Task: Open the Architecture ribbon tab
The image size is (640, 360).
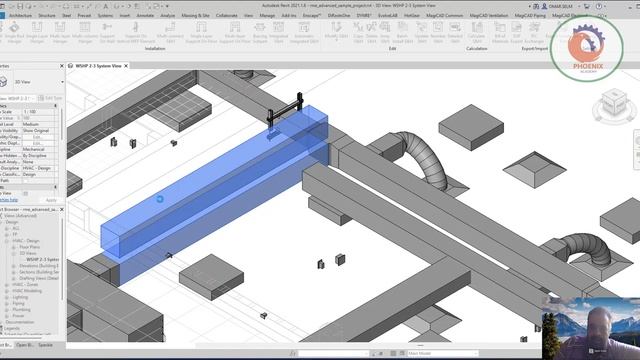Action: click(20, 16)
